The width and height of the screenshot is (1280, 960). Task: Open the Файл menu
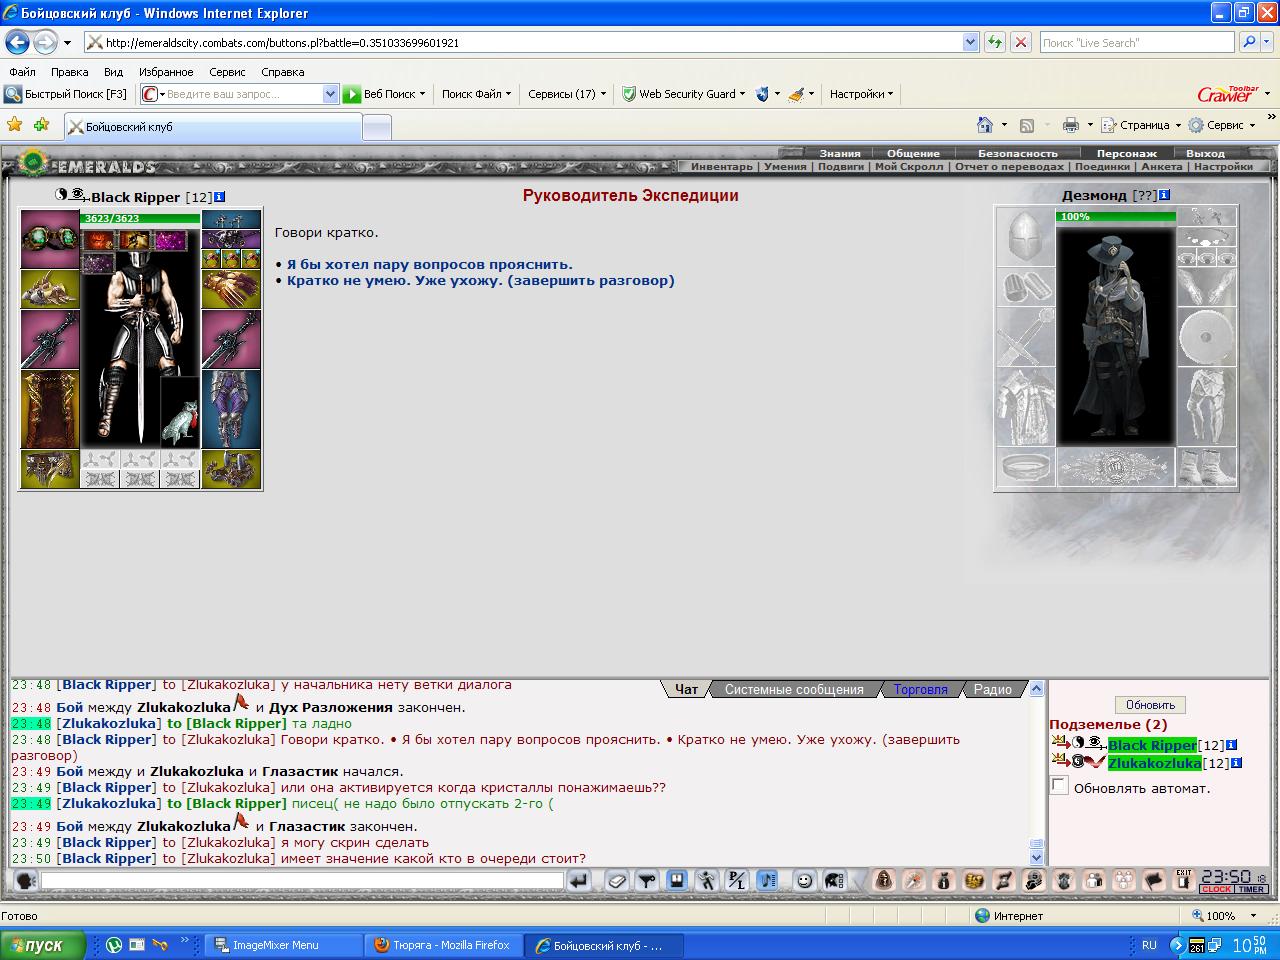coord(22,72)
